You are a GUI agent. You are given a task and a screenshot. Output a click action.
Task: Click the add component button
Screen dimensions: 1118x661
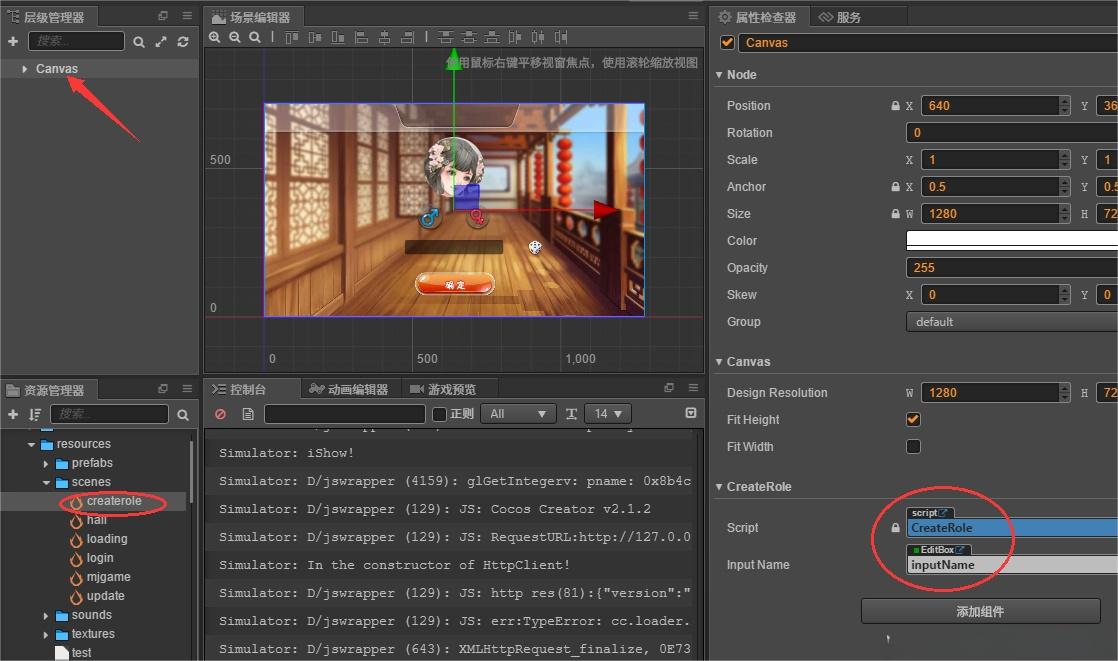980,611
